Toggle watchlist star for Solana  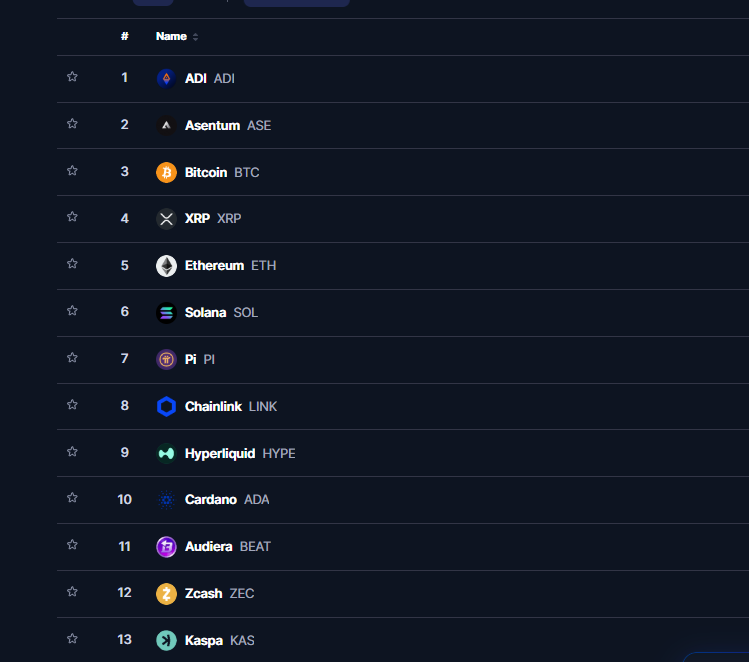[72, 310]
